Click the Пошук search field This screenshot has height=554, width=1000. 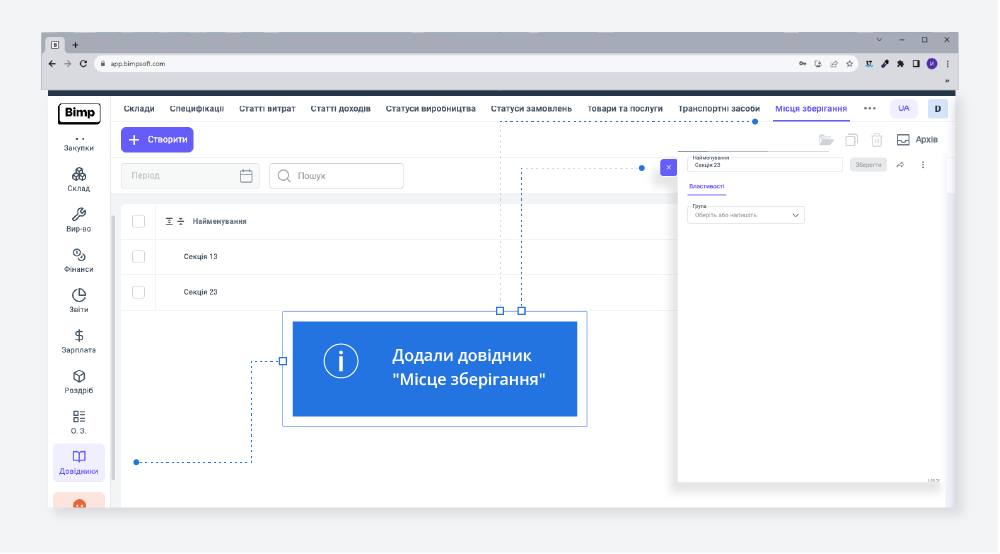(337, 176)
